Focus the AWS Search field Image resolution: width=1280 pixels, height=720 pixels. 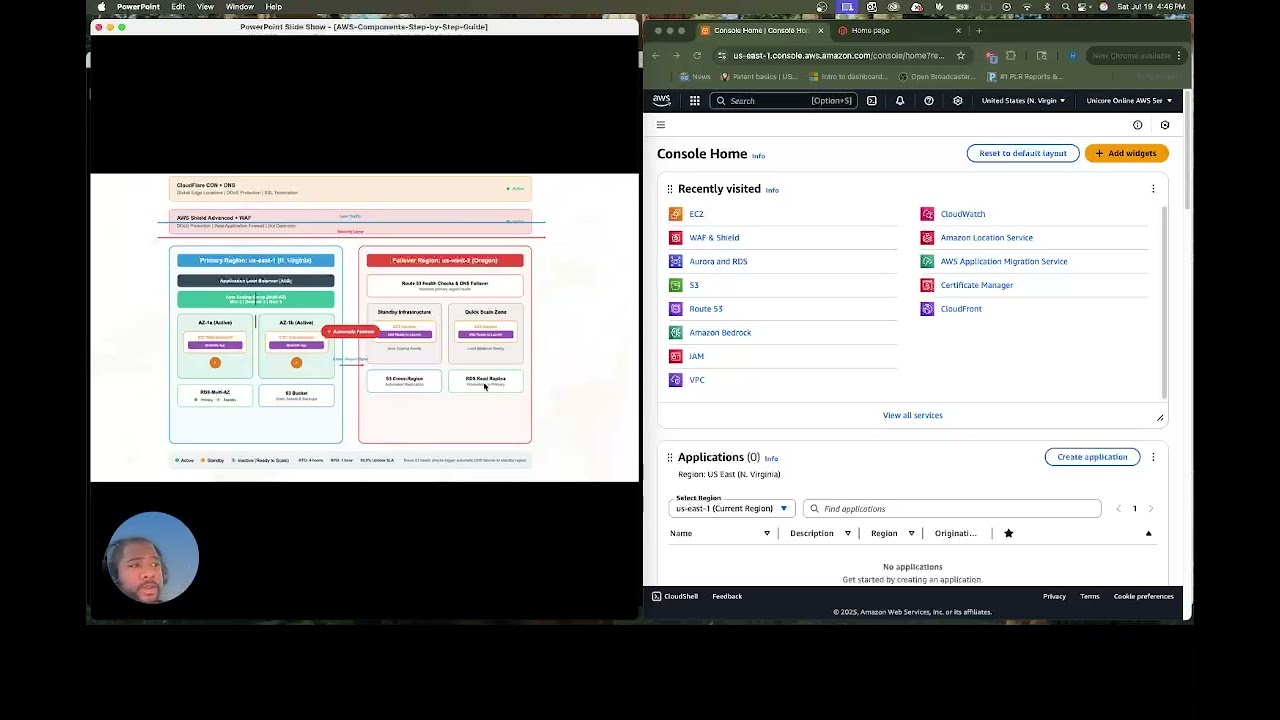tap(783, 100)
